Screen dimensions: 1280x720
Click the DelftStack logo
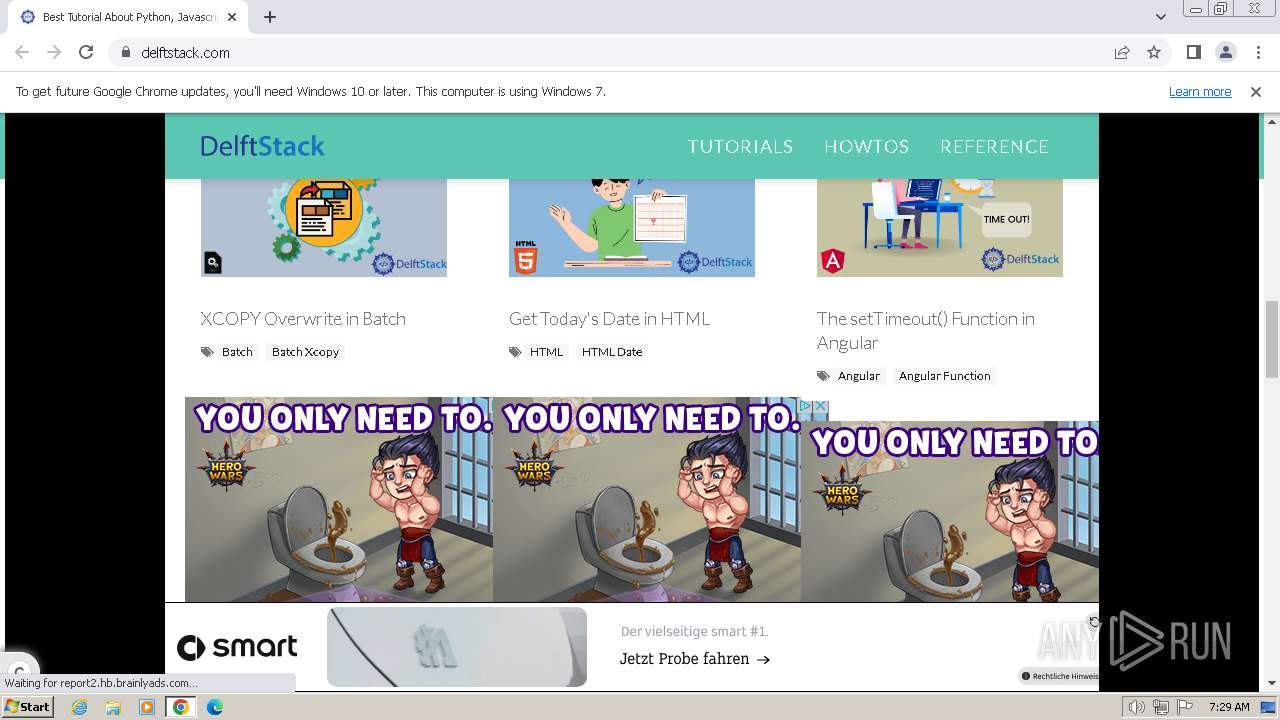pos(262,146)
